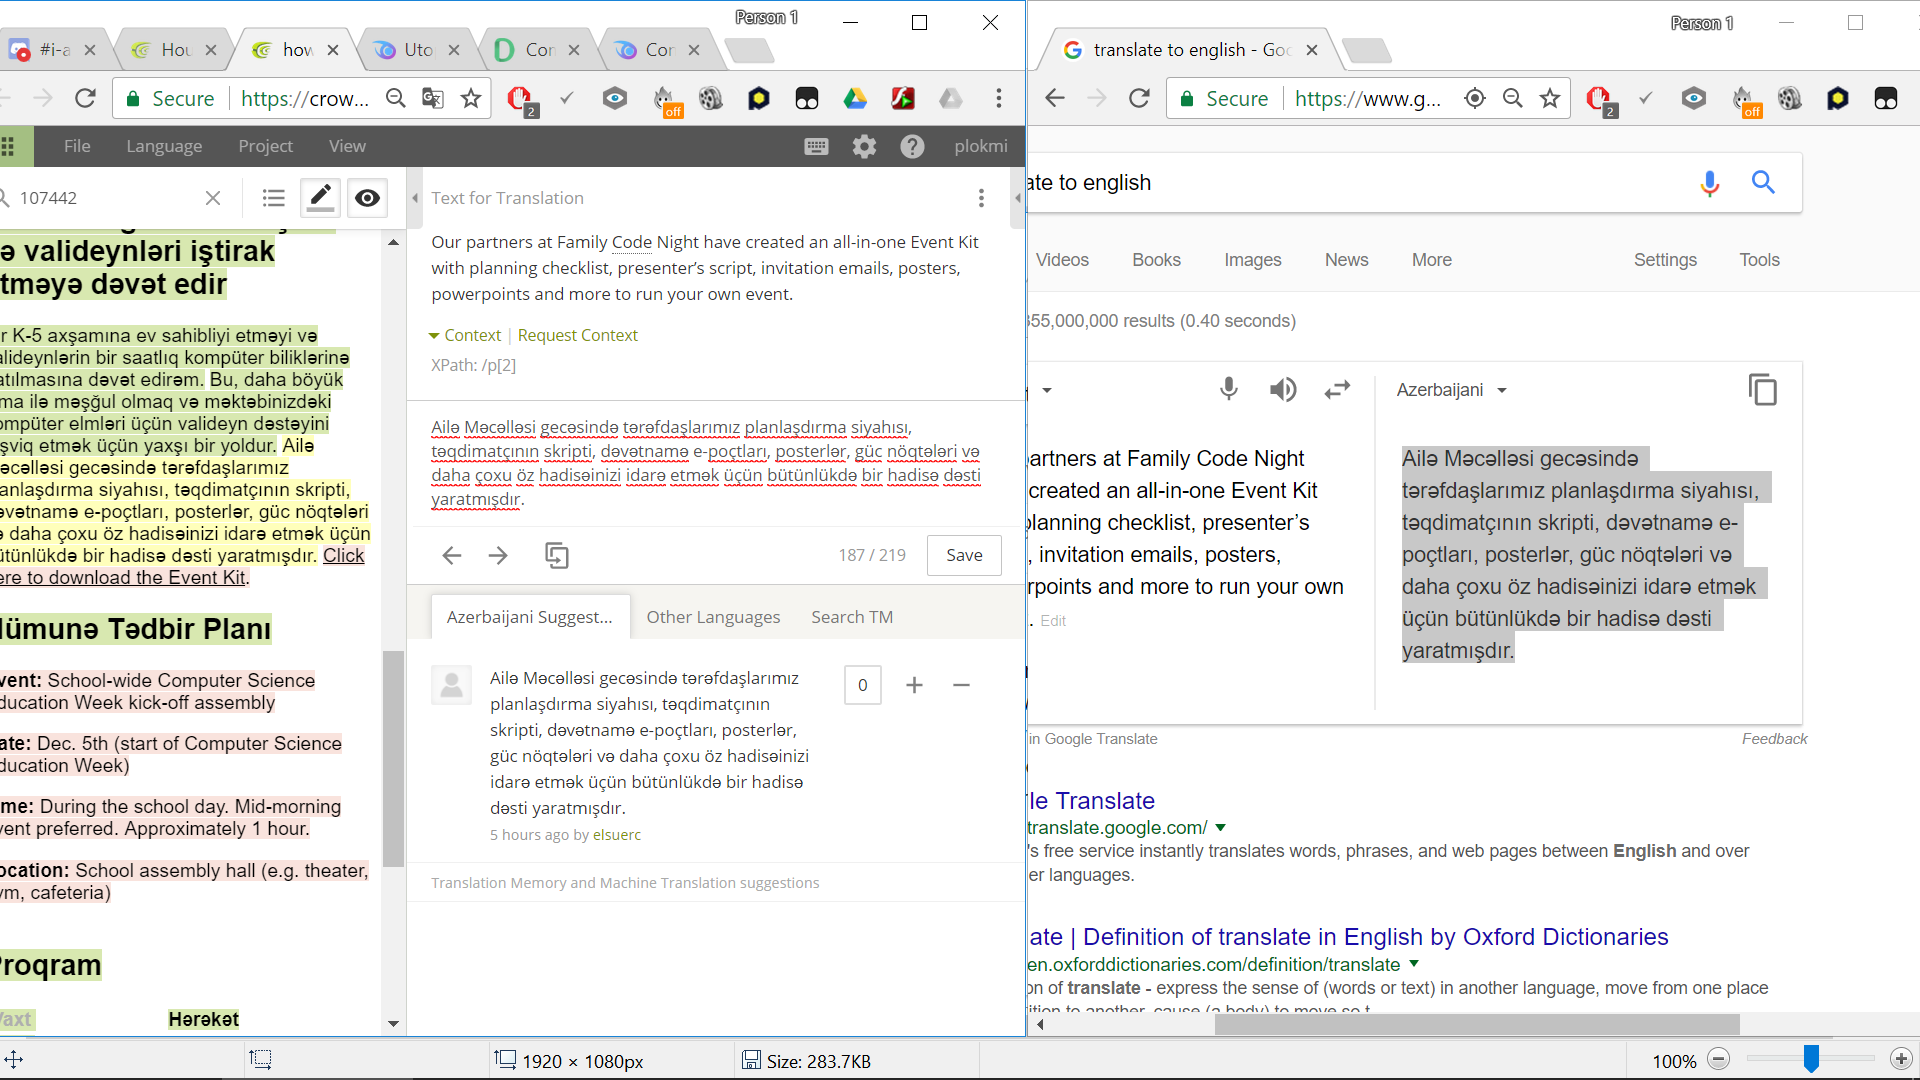Image resolution: width=1920 pixels, height=1080 pixels.
Task: Open the Project menu in Crowdin
Action: (x=265, y=146)
